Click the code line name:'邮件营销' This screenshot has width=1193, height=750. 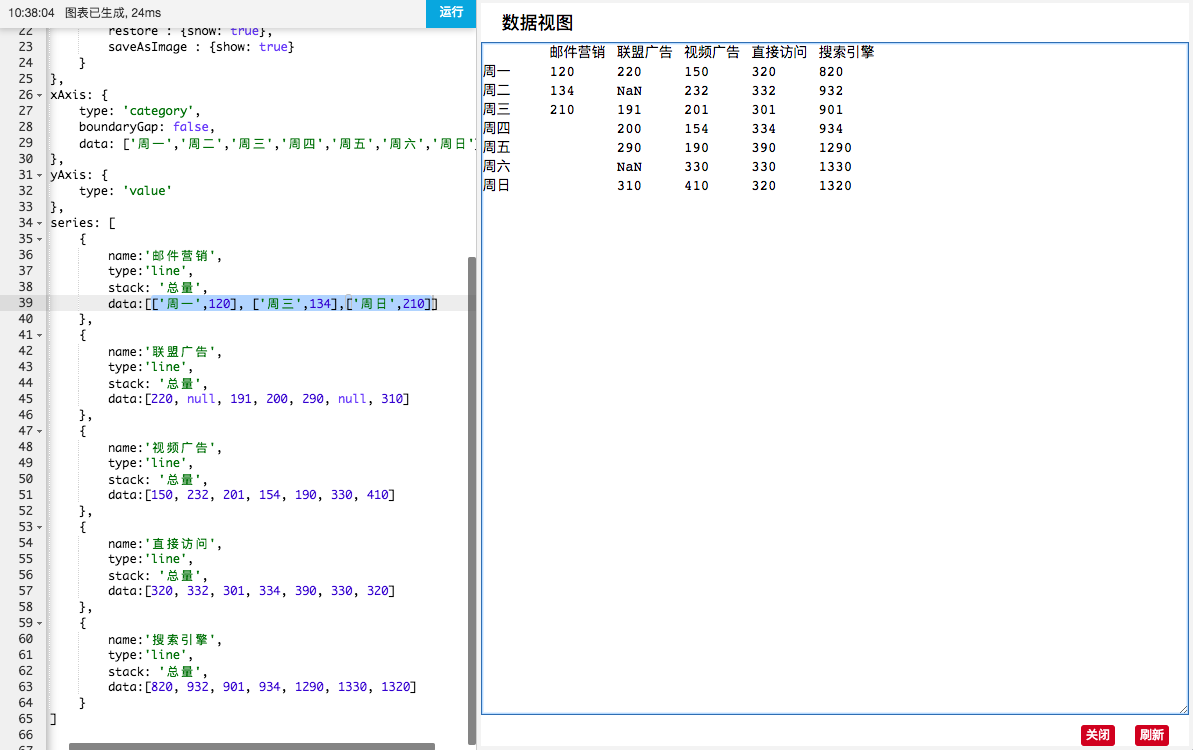point(164,256)
